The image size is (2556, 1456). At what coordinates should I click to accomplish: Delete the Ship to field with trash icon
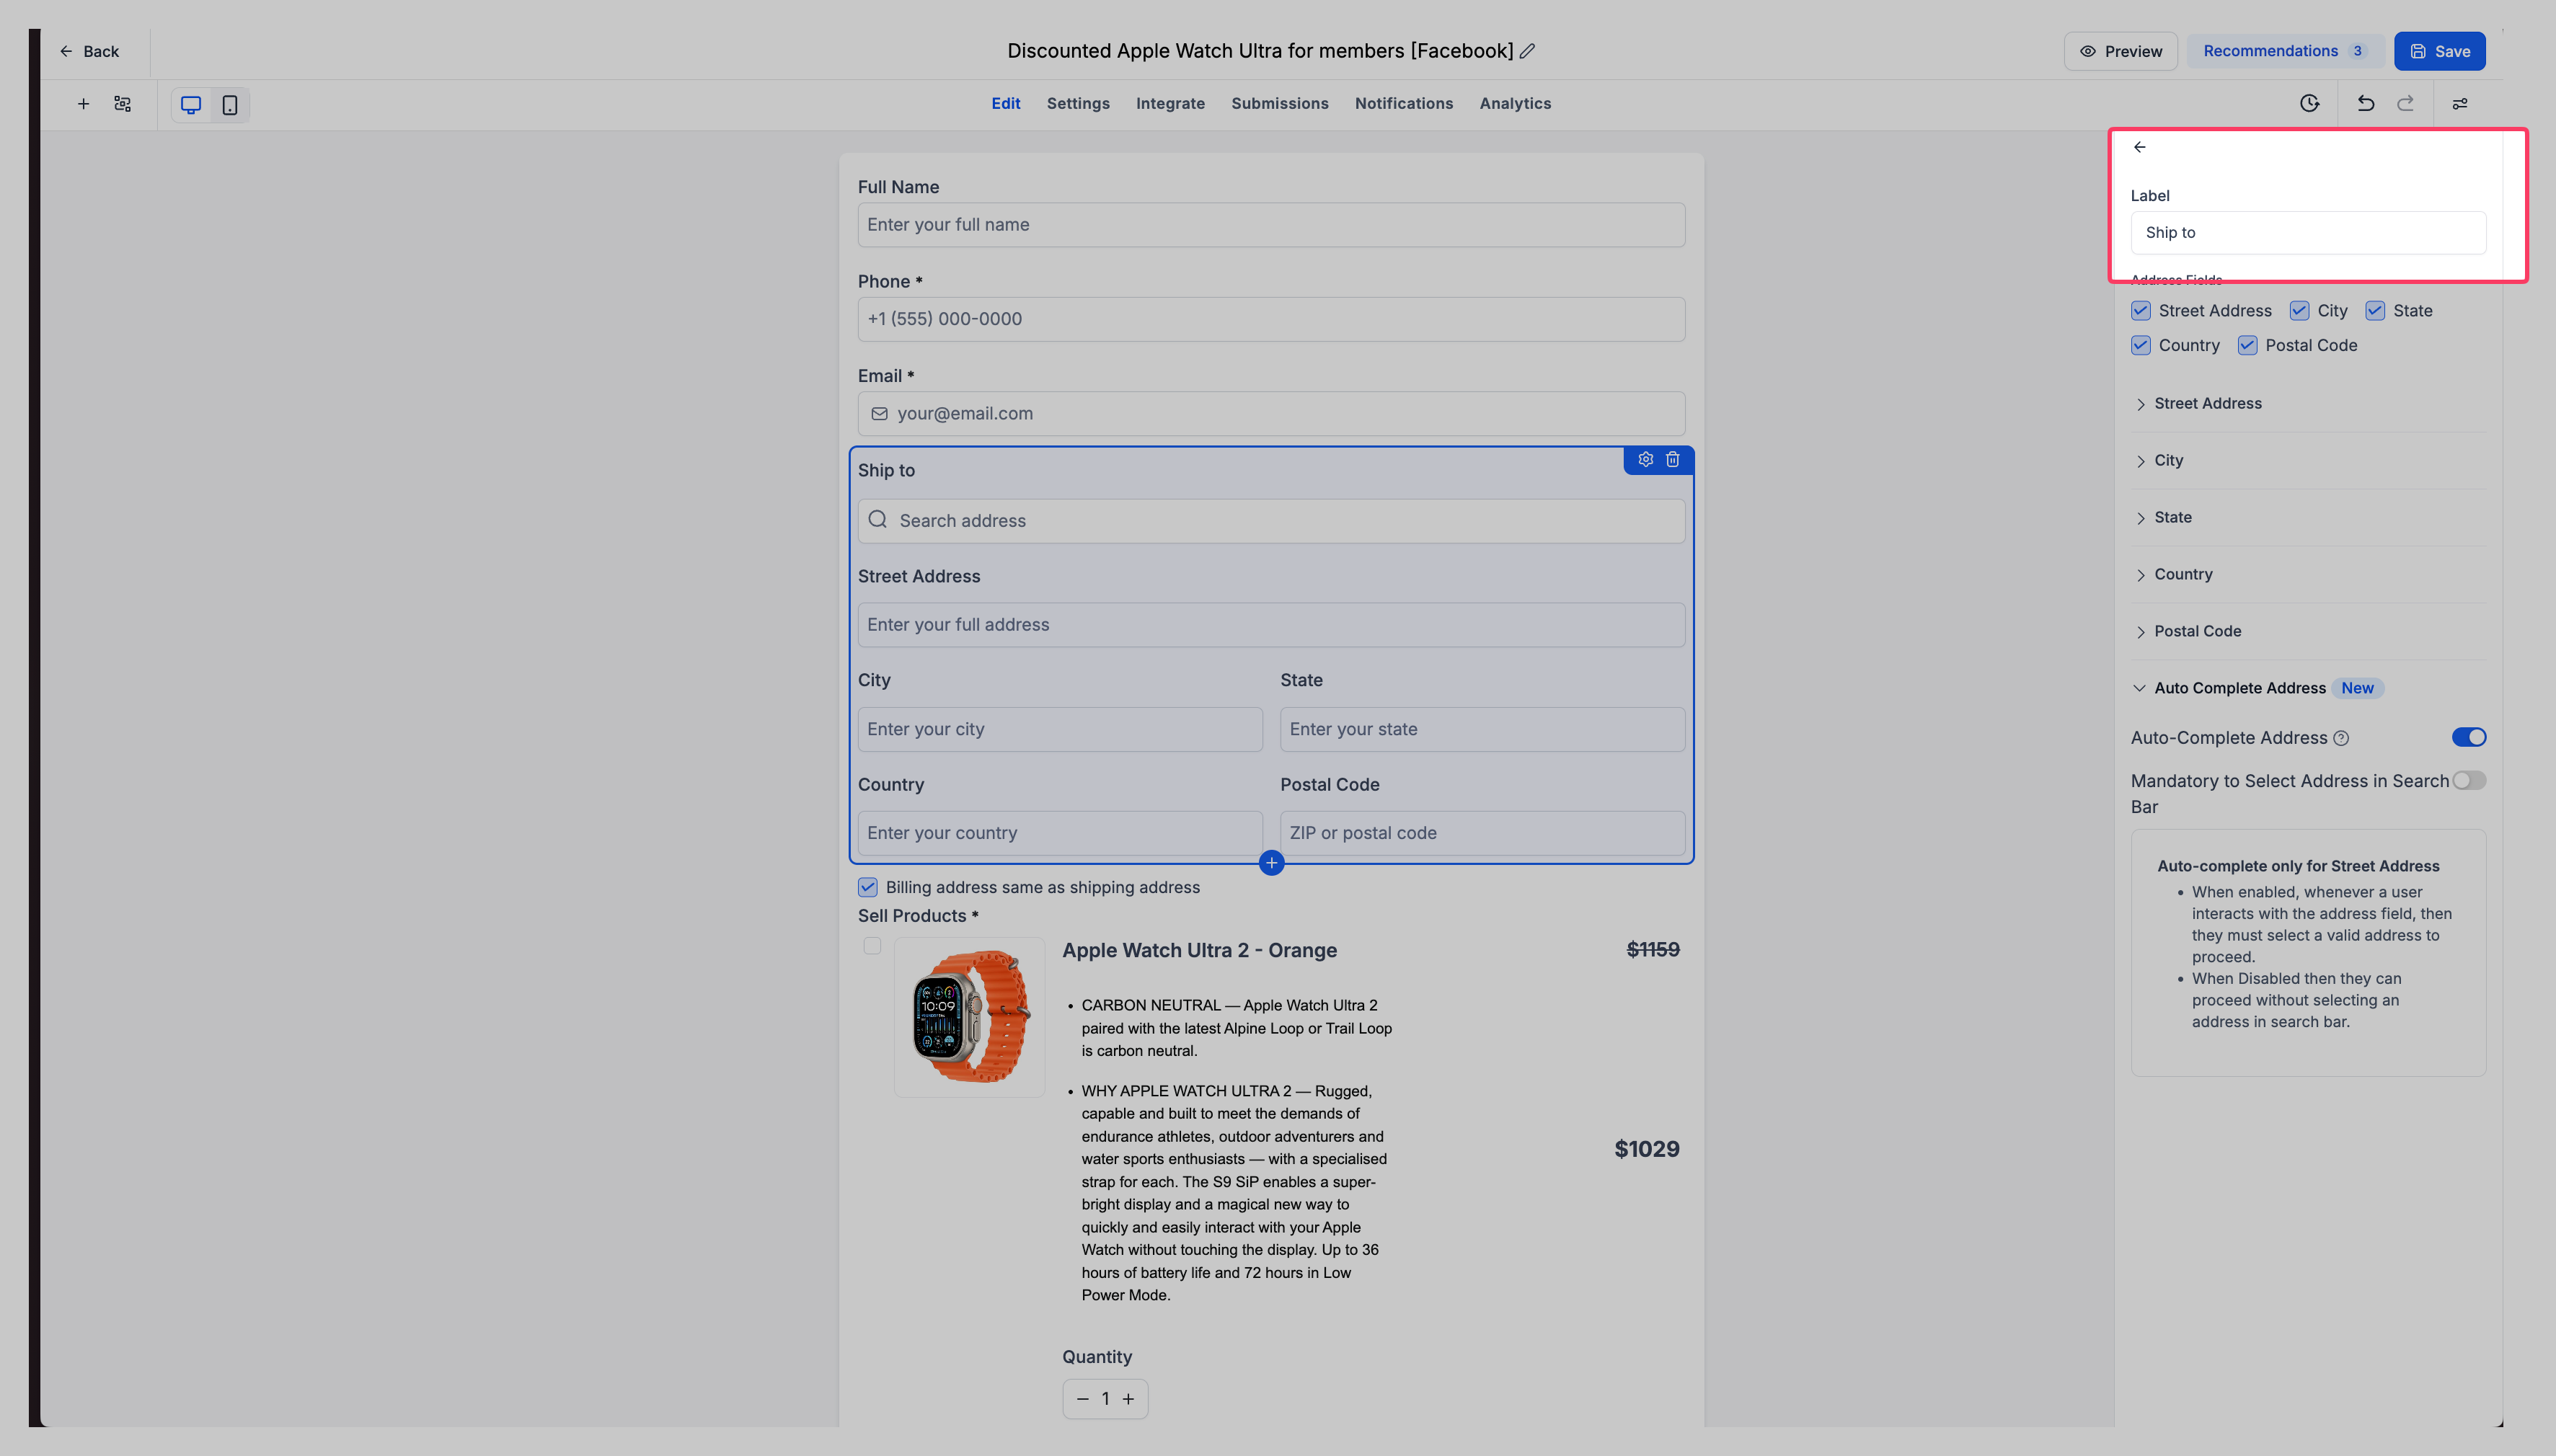(1673, 460)
